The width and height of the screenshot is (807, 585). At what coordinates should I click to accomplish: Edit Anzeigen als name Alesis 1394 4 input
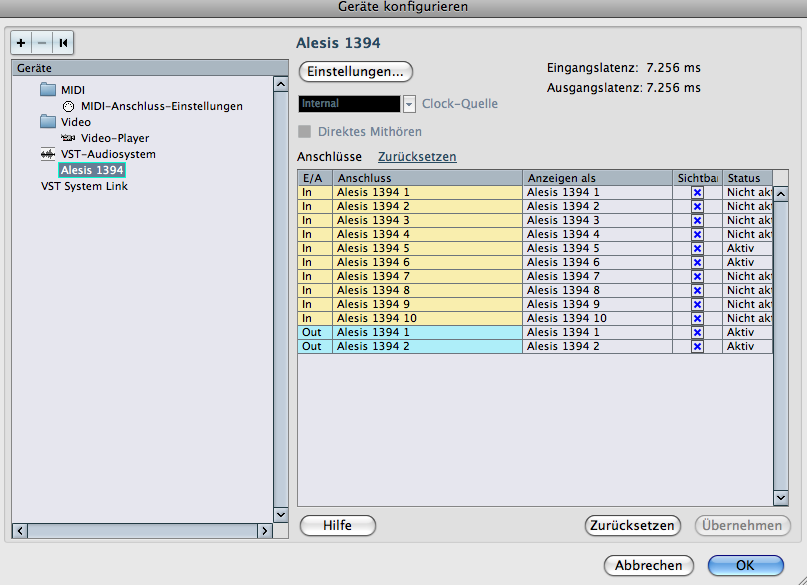pyautogui.click(x=598, y=235)
